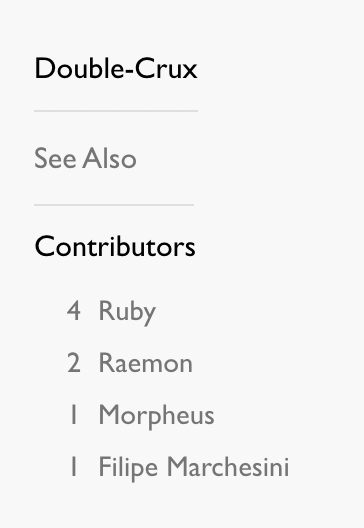Viewport: 364px width, 528px height.
Task: Click the count 1 beside Filipe Marchesini
Action: tap(74, 467)
